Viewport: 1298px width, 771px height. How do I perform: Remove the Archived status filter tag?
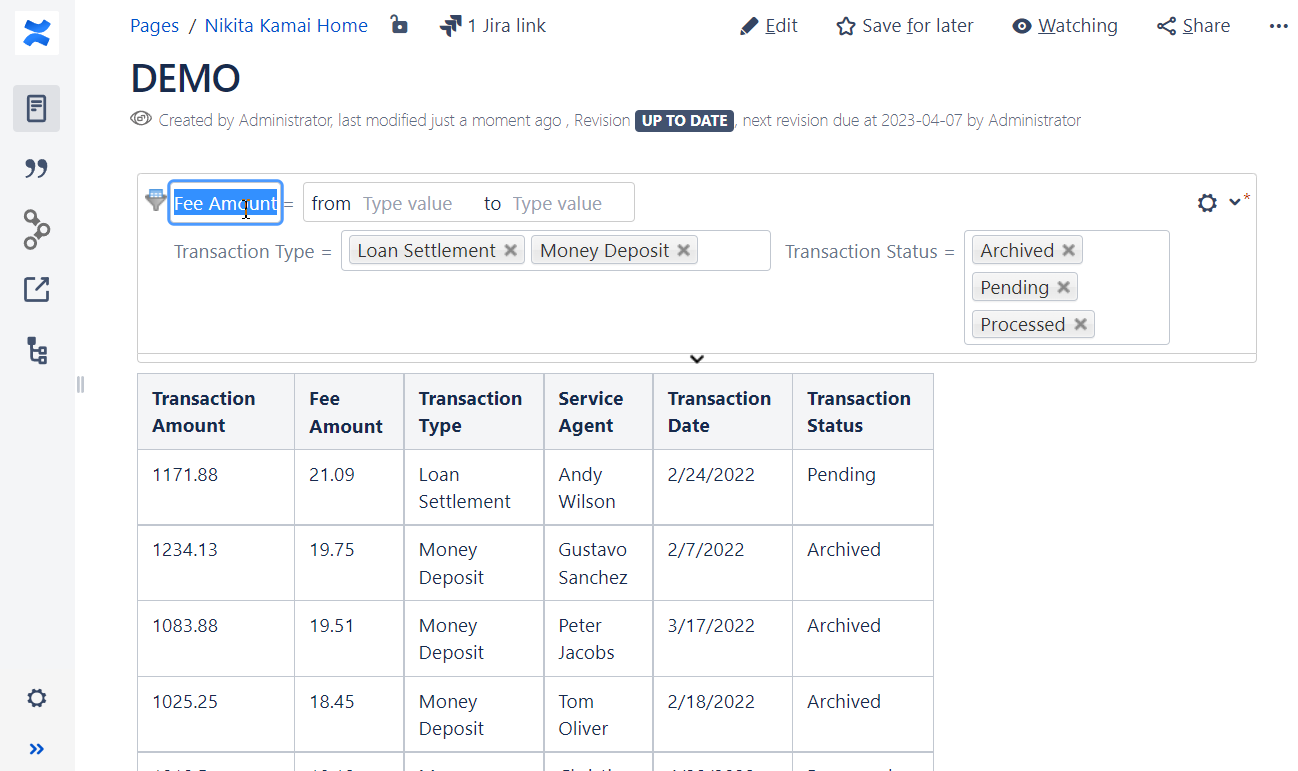click(1069, 250)
